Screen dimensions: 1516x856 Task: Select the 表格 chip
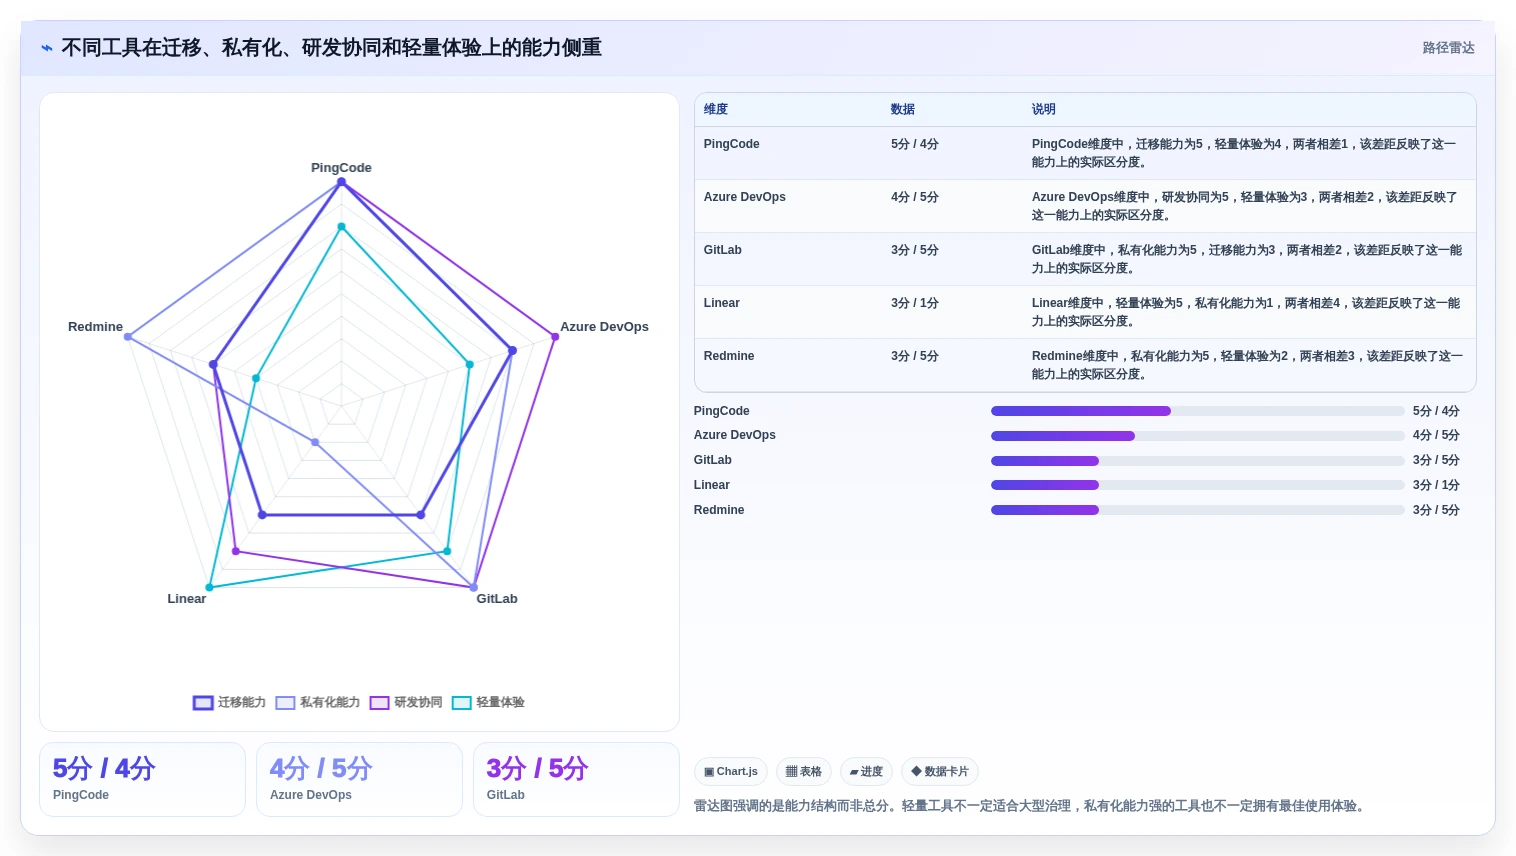pyautogui.click(x=804, y=772)
